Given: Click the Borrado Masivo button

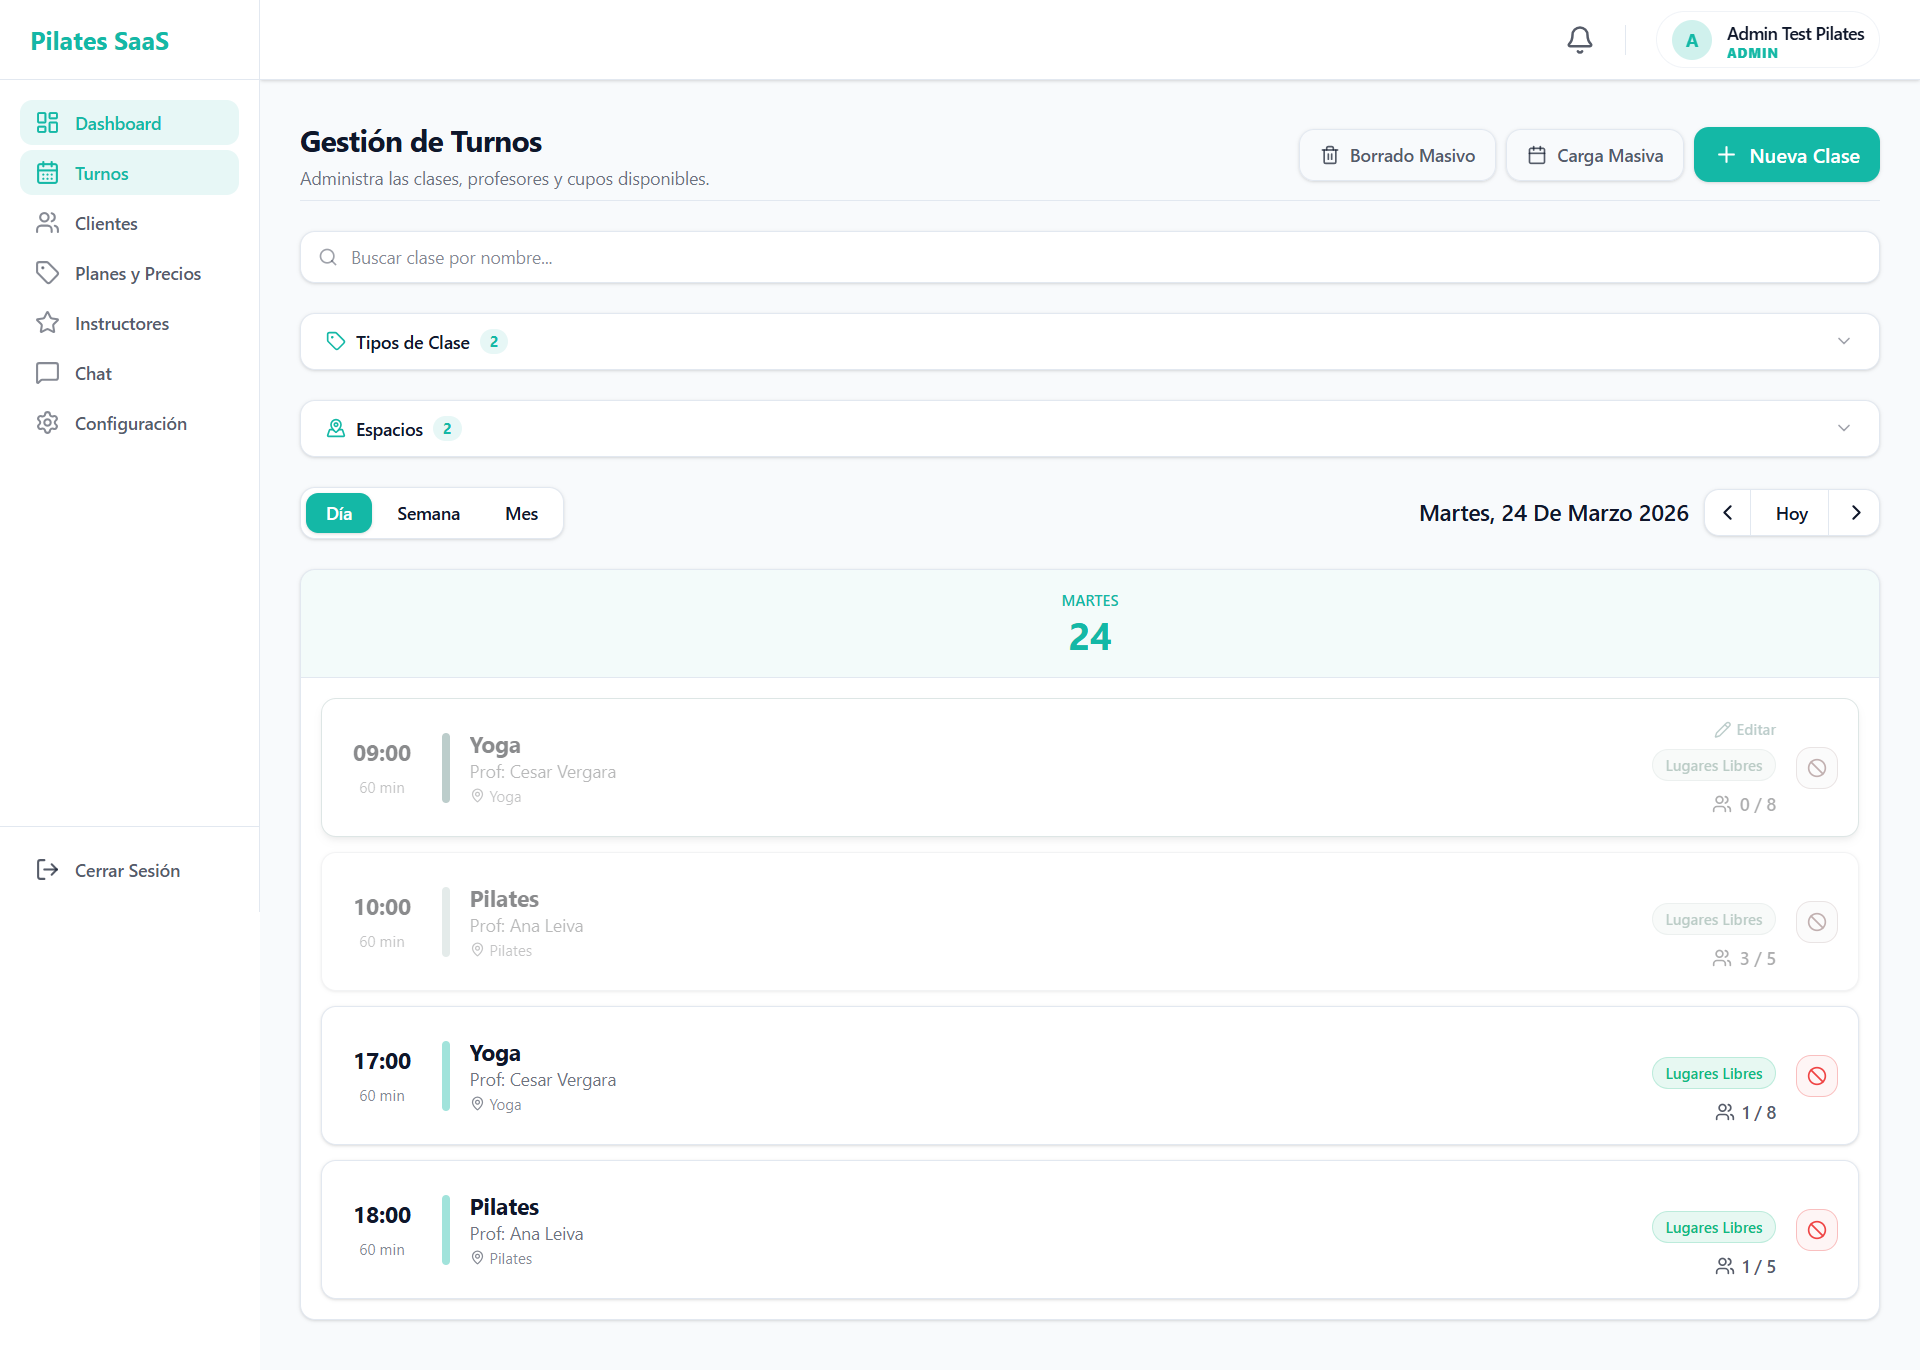Looking at the screenshot, I should coord(1397,155).
